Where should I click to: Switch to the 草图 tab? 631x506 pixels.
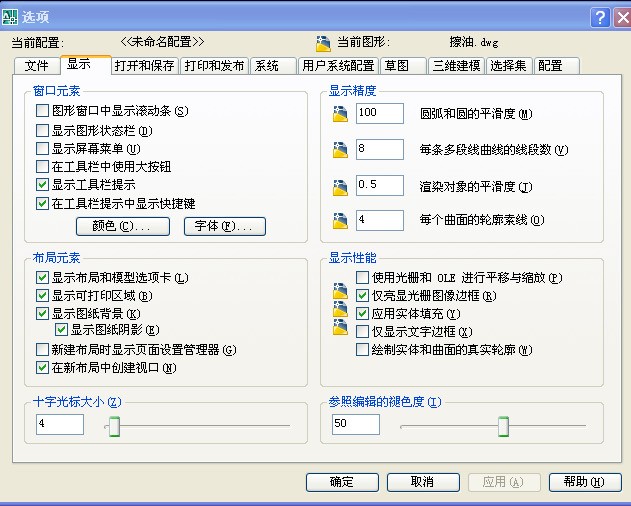pos(403,66)
